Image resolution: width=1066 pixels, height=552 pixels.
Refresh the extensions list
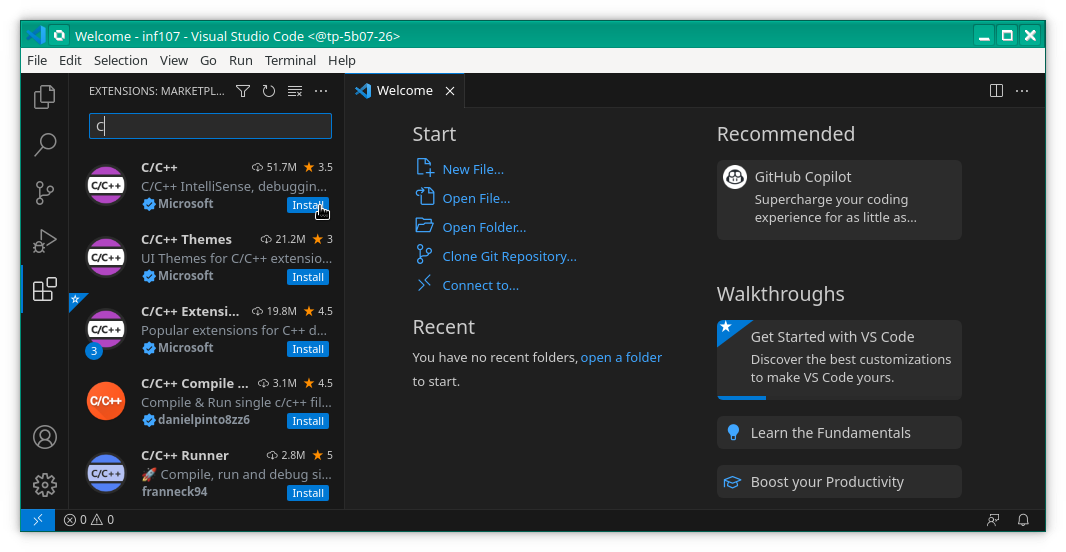click(x=269, y=91)
